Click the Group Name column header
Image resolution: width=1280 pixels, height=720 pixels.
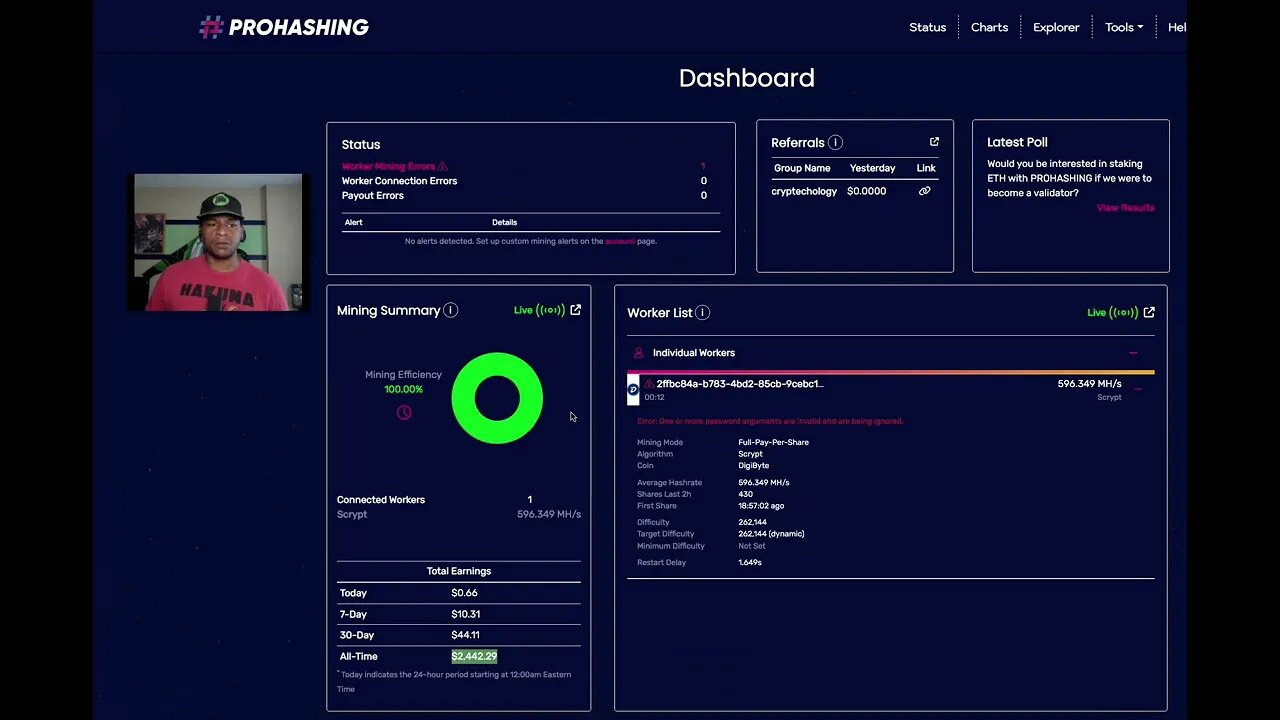pyautogui.click(x=802, y=168)
